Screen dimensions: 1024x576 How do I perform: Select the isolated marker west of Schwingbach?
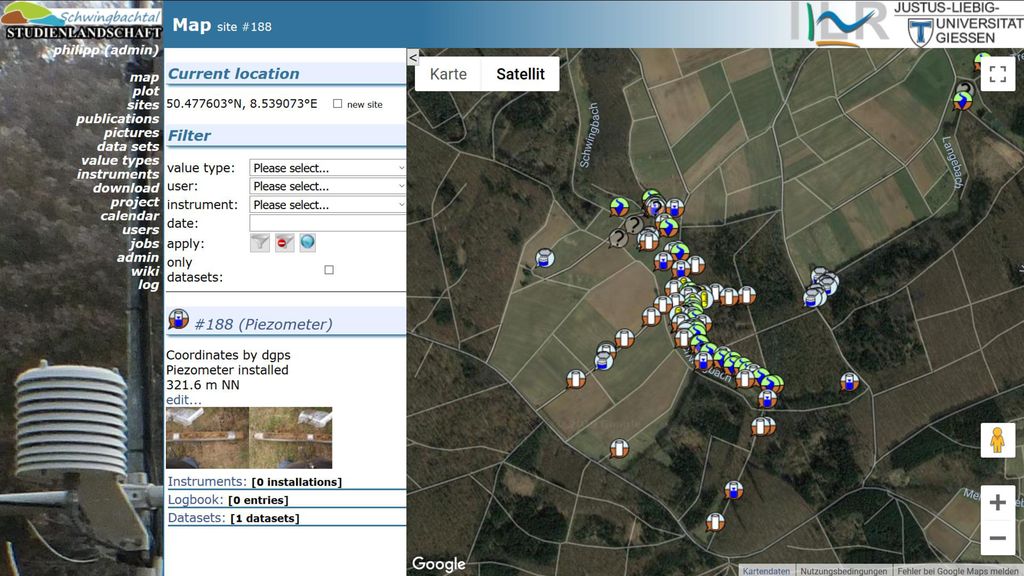pyautogui.click(x=545, y=259)
